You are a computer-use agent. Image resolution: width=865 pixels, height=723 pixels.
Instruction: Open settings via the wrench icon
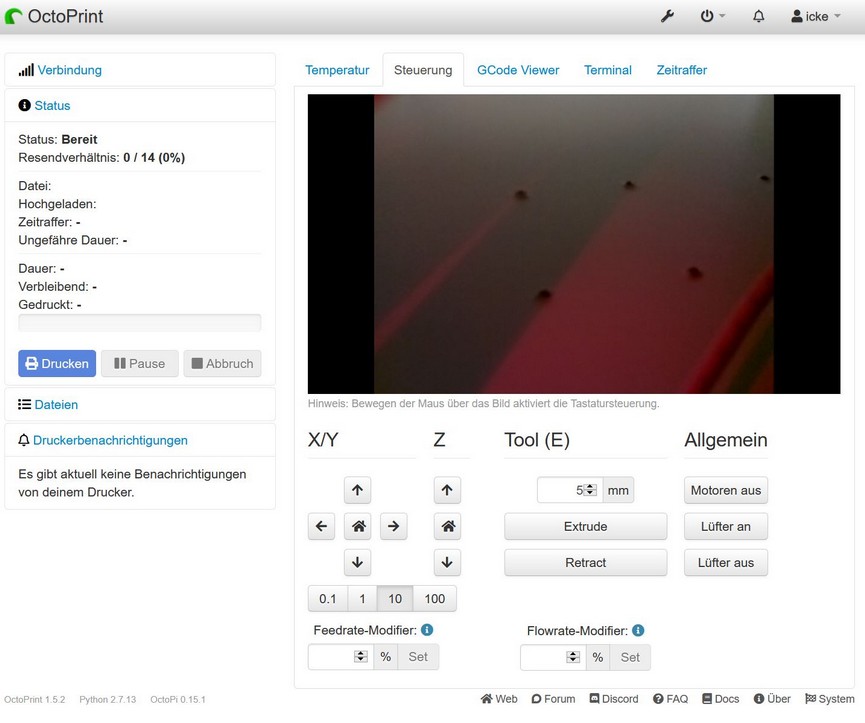(x=667, y=17)
